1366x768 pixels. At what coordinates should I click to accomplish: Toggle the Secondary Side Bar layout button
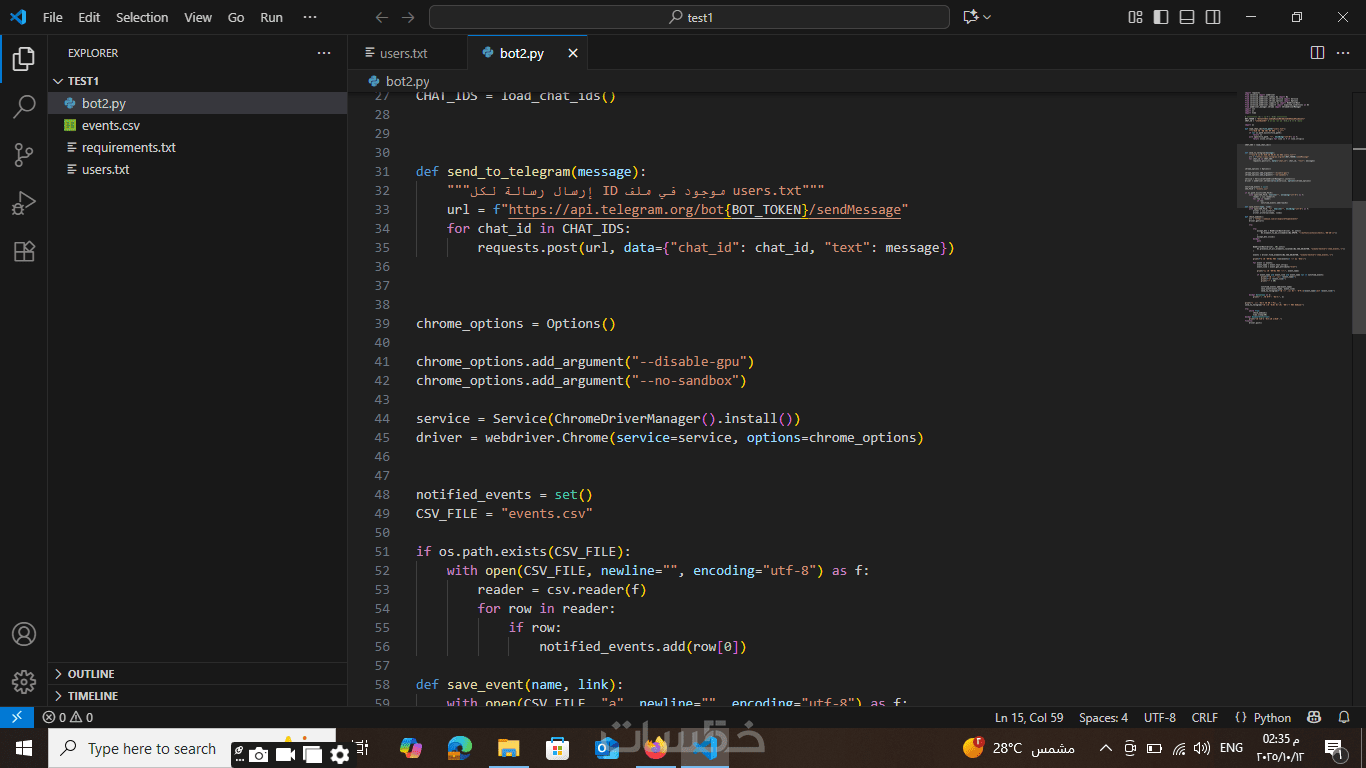[x=1213, y=17]
